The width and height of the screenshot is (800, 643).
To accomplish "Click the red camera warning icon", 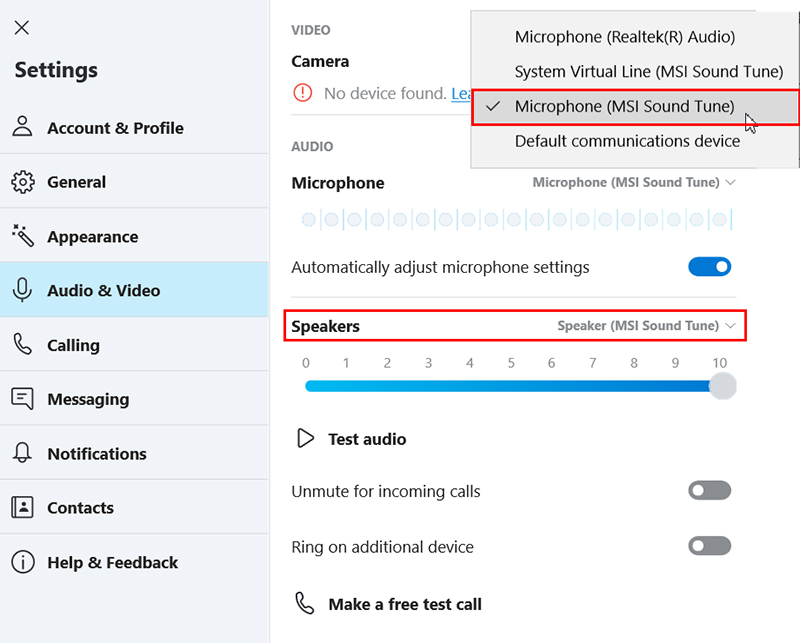I will [303, 93].
